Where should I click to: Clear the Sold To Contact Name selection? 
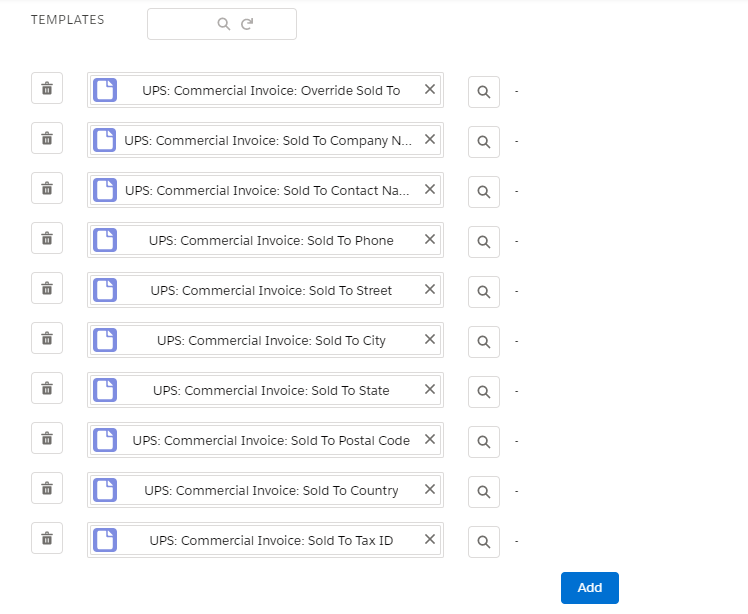click(x=430, y=189)
